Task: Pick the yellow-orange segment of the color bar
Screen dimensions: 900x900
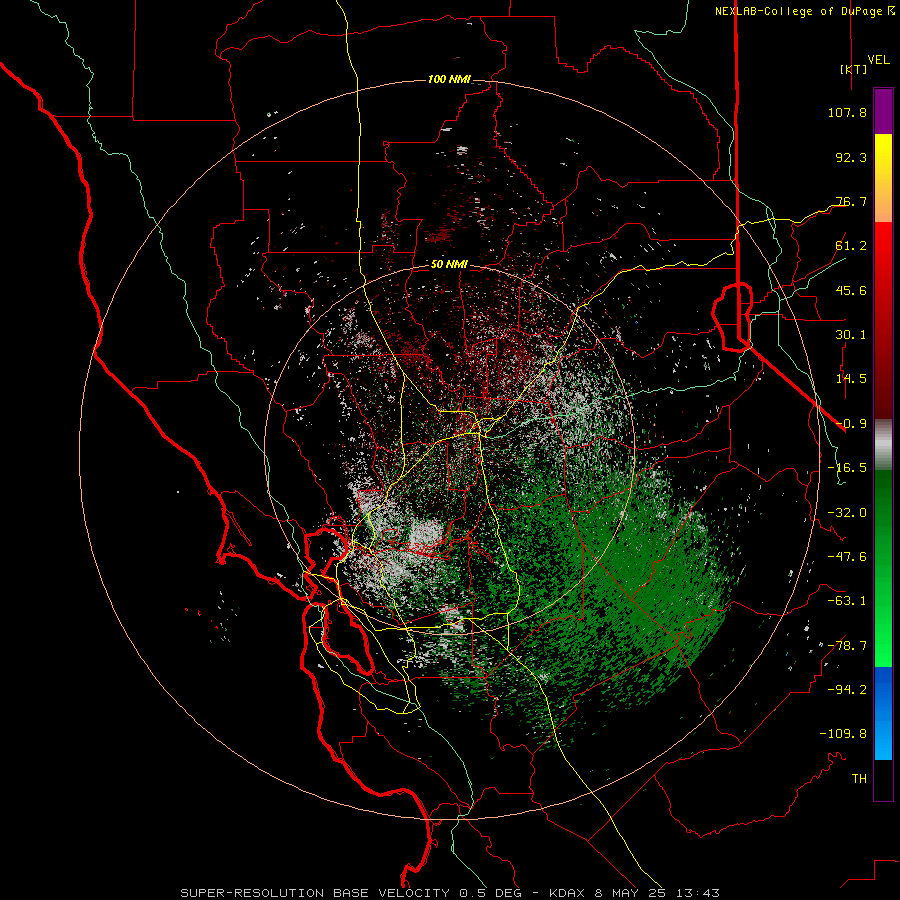Action: (x=883, y=178)
